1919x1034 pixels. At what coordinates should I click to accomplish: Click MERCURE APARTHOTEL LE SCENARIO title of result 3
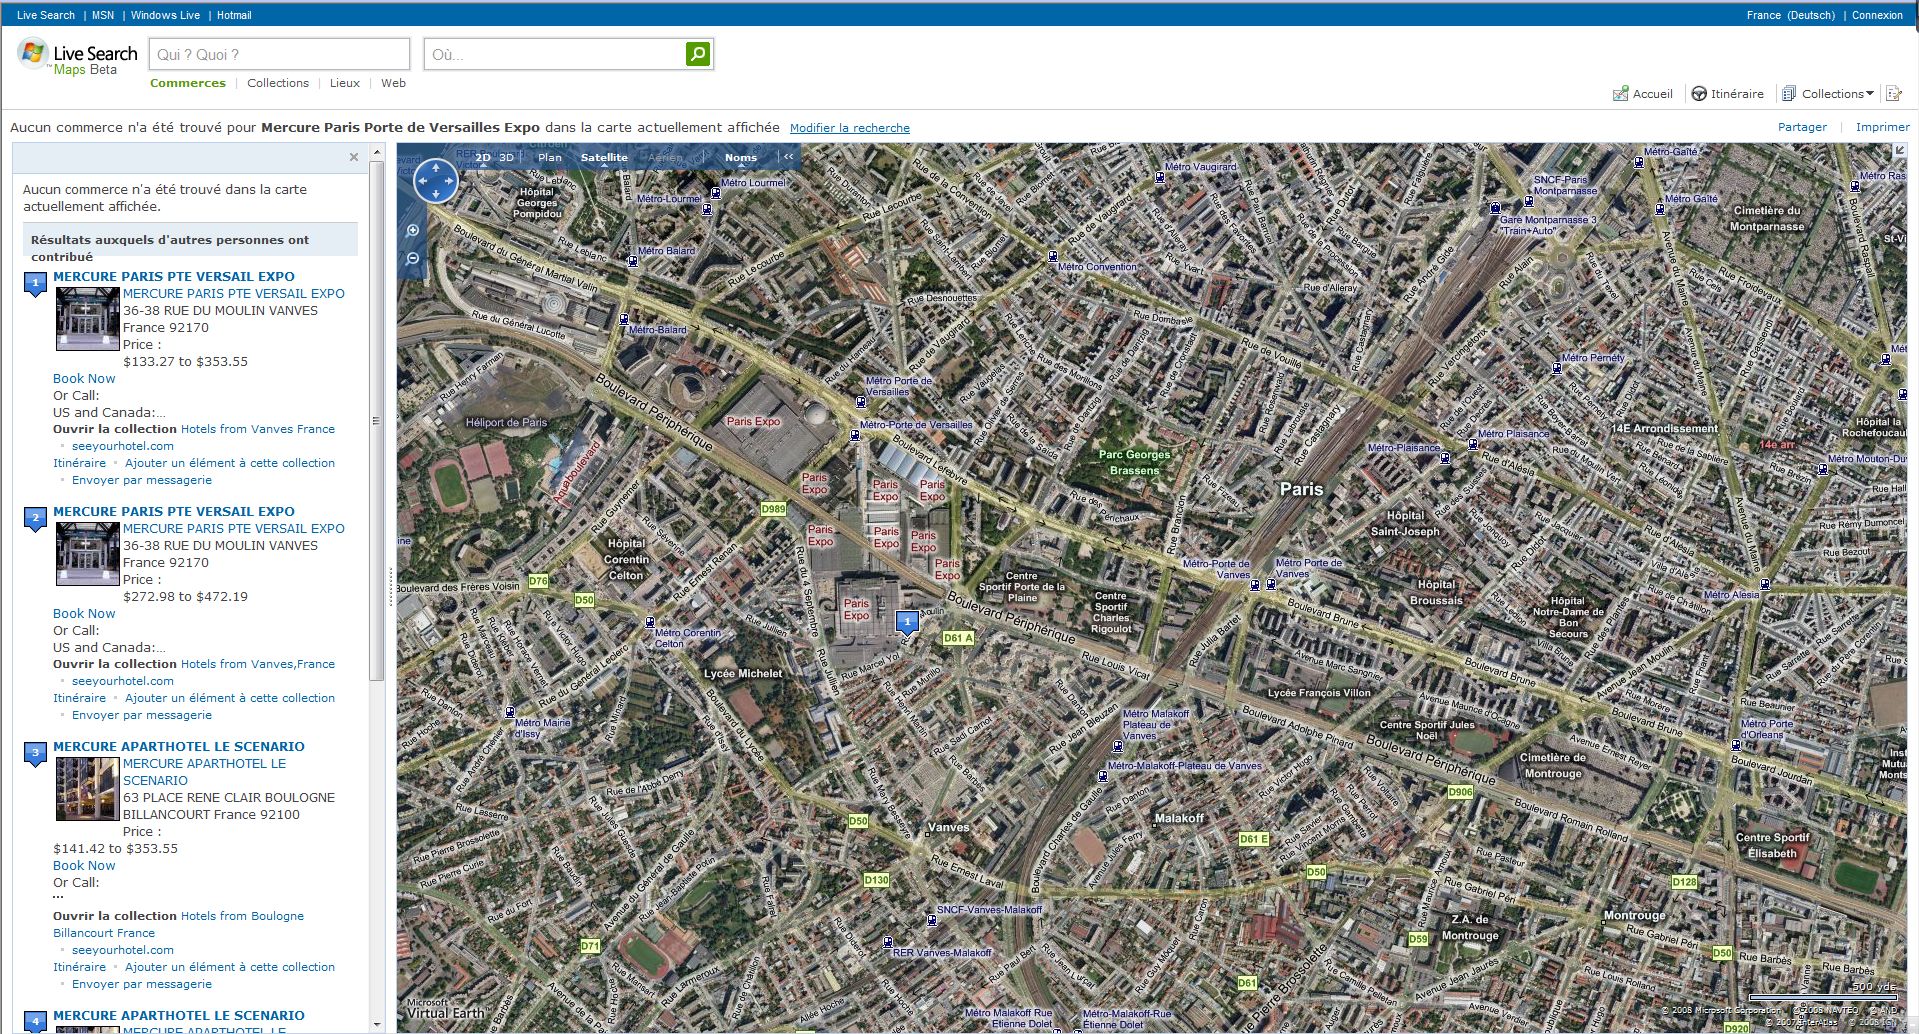point(179,746)
